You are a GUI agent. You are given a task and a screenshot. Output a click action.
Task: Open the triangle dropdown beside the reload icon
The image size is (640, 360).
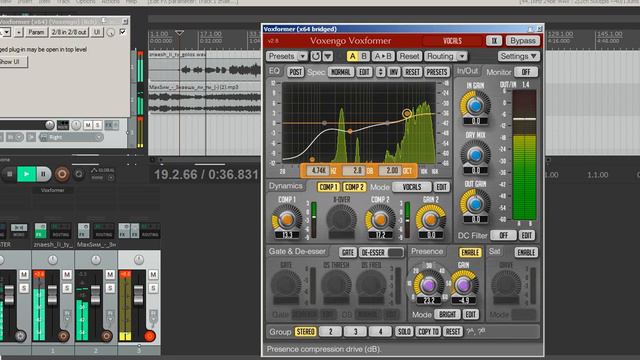(328, 56)
